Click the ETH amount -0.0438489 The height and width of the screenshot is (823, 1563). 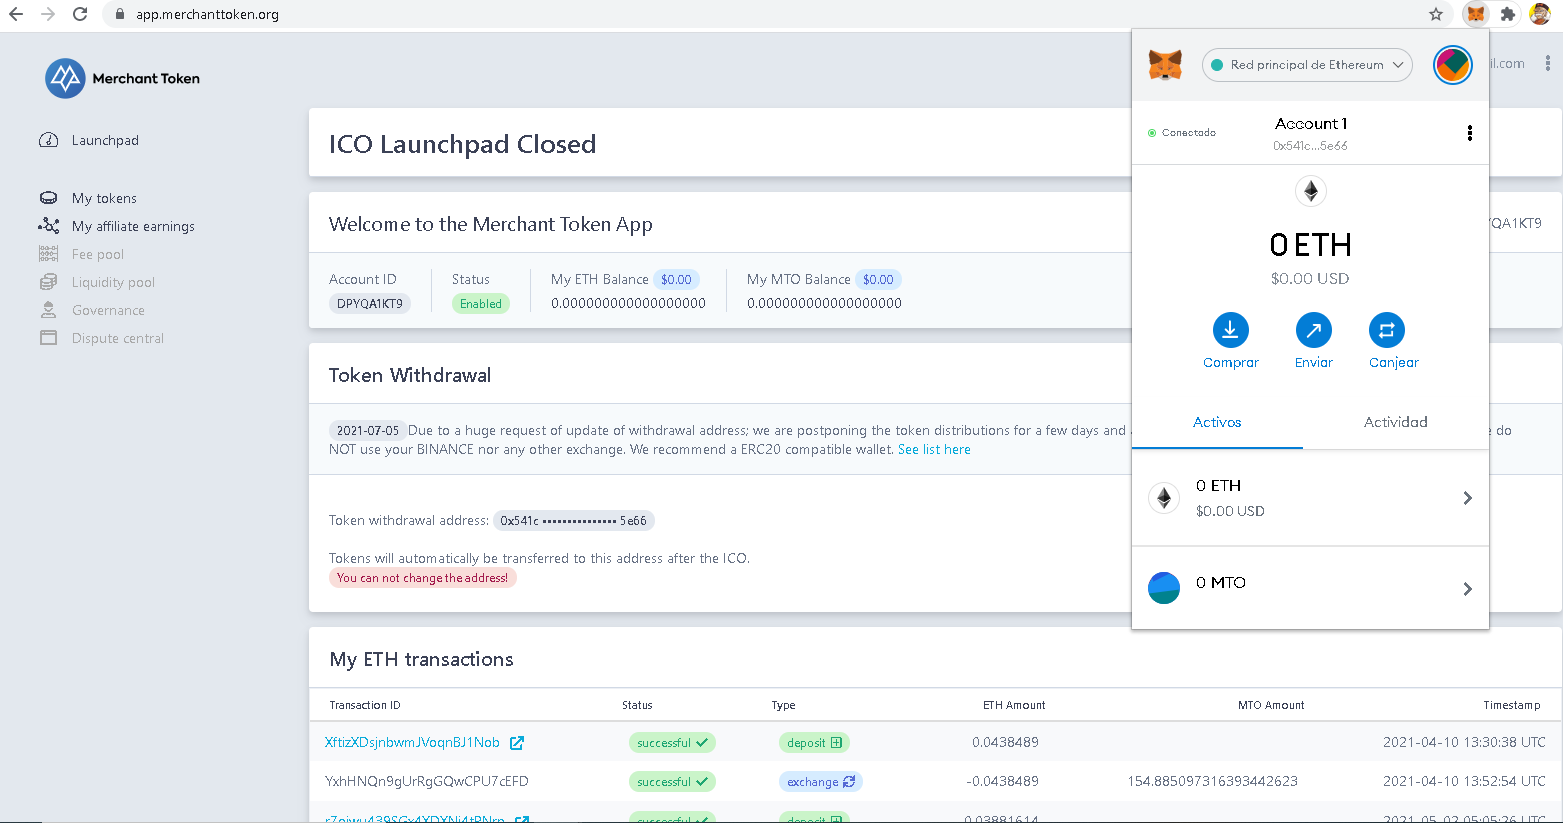coord(1002,782)
